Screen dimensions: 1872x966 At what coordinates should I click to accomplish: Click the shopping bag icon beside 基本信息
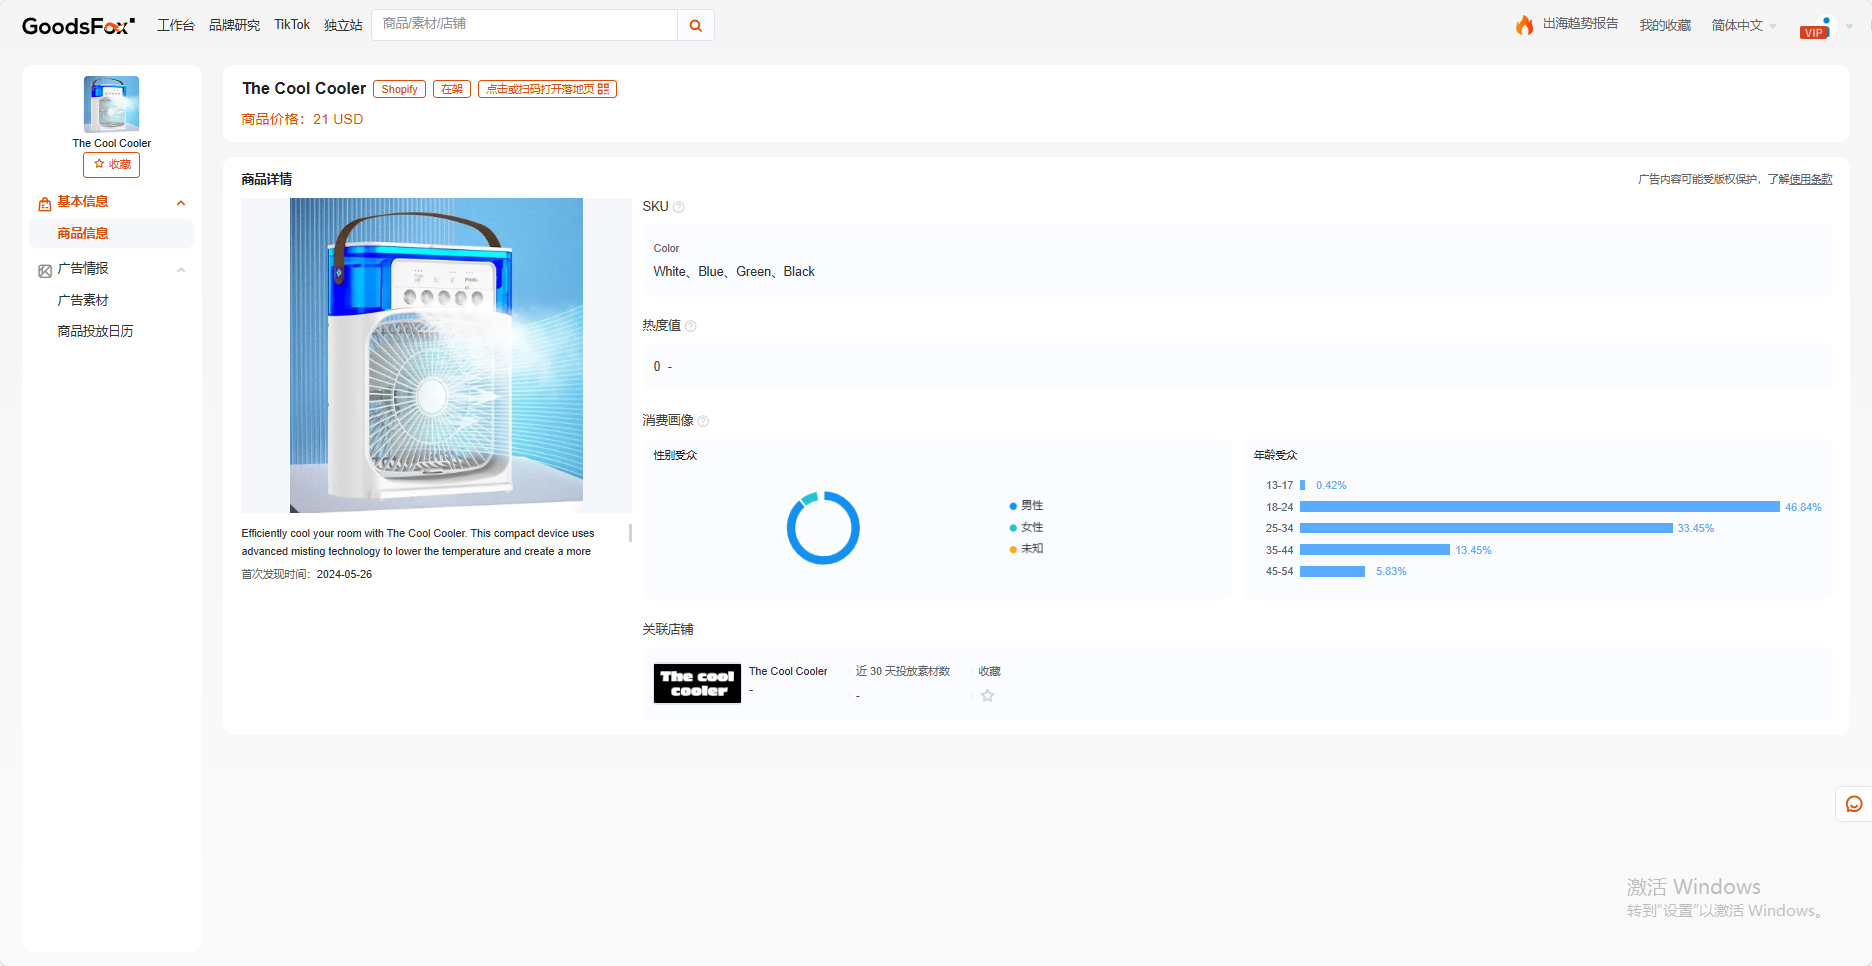pyautogui.click(x=45, y=204)
